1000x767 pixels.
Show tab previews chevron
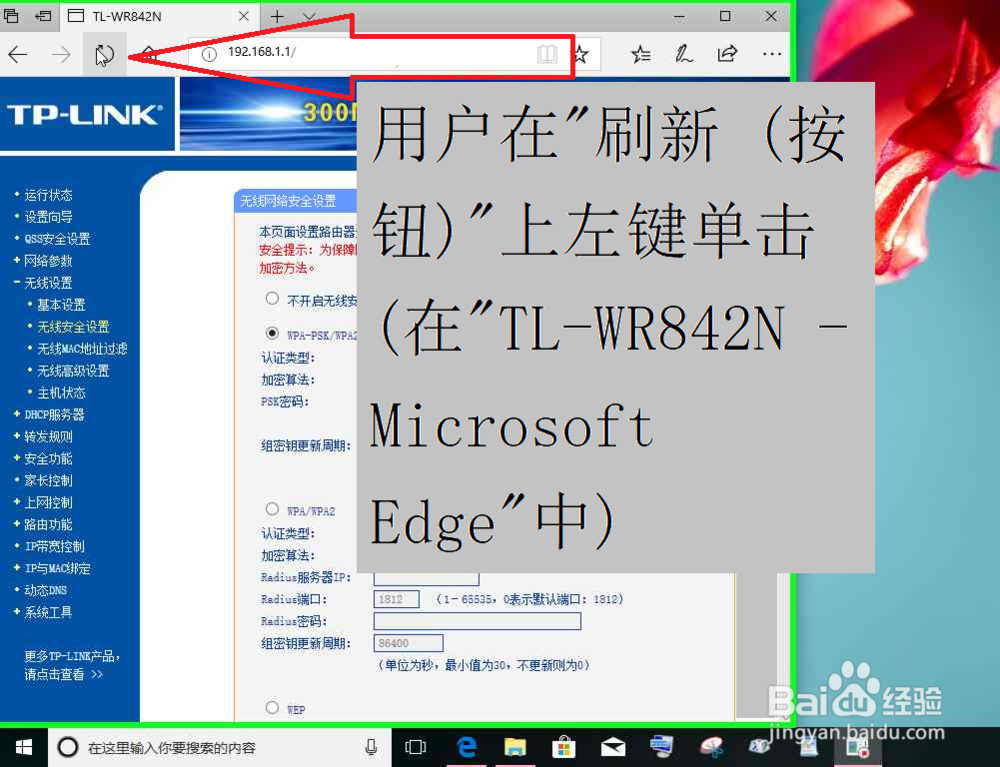[309, 16]
